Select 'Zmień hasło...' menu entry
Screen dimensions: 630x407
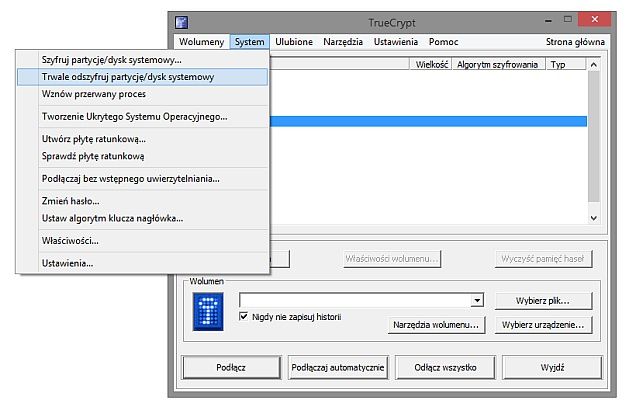tap(142, 201)
